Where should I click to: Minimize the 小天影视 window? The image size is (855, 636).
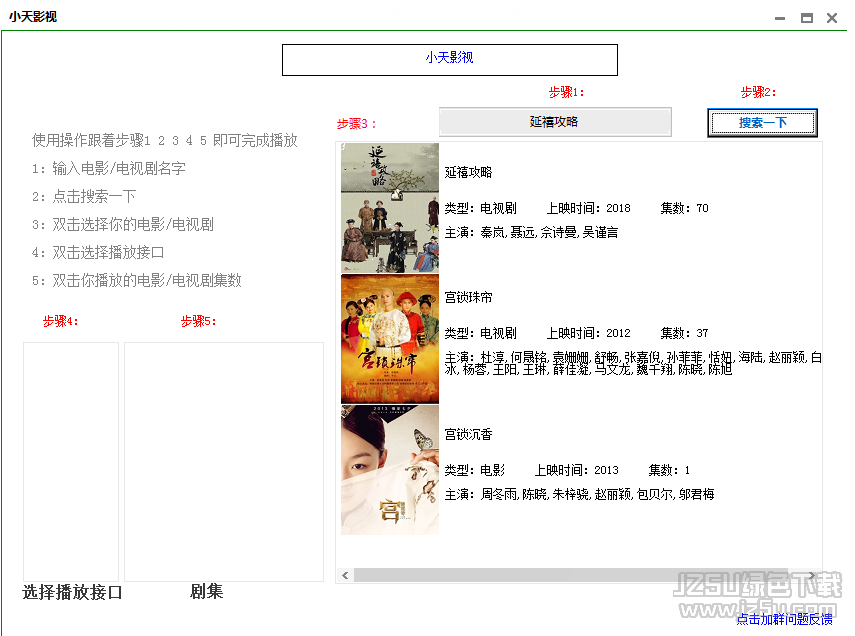tap(781, 17)
